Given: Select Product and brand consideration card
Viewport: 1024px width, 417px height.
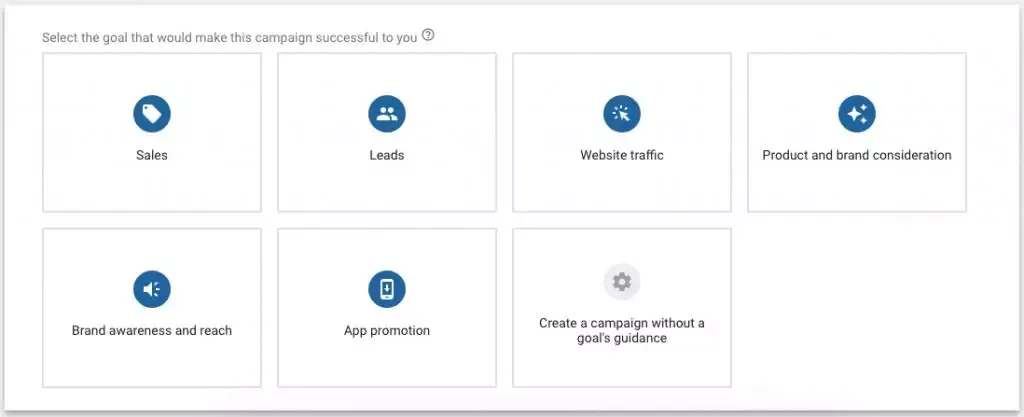Looking at the screenshot, I should (857, 132).
